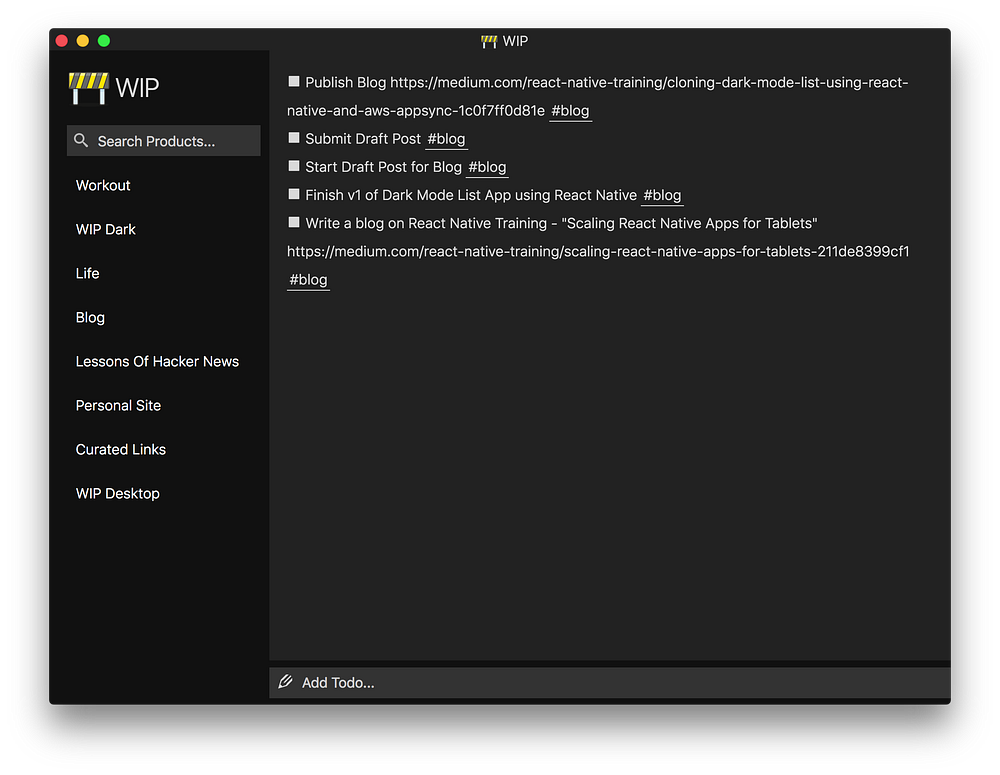Select the WIP Desktop product
Screen dimensions: 1000x775
coord(118,493)
